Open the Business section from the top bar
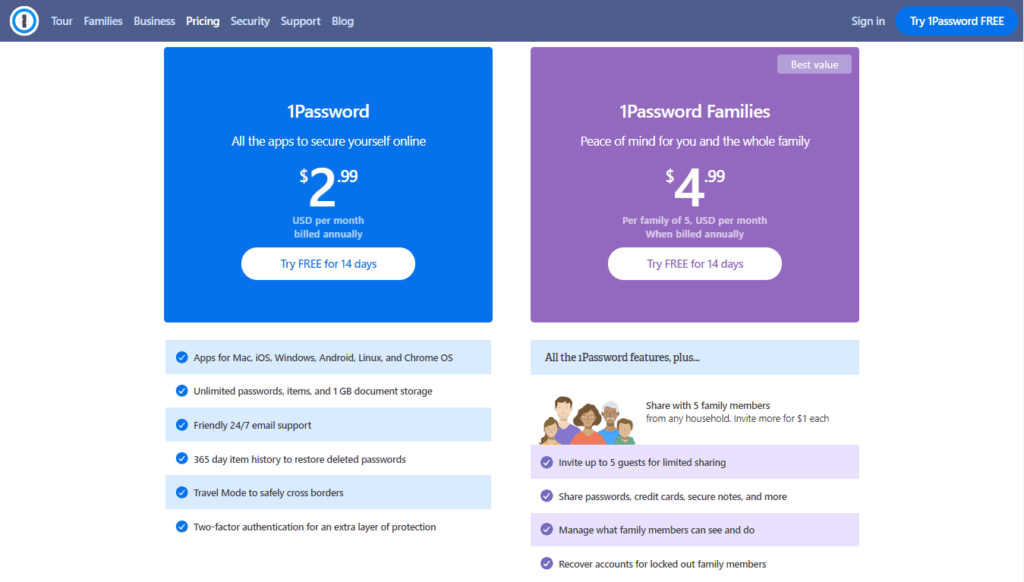 pyautogui.click(x=154, y=20)
